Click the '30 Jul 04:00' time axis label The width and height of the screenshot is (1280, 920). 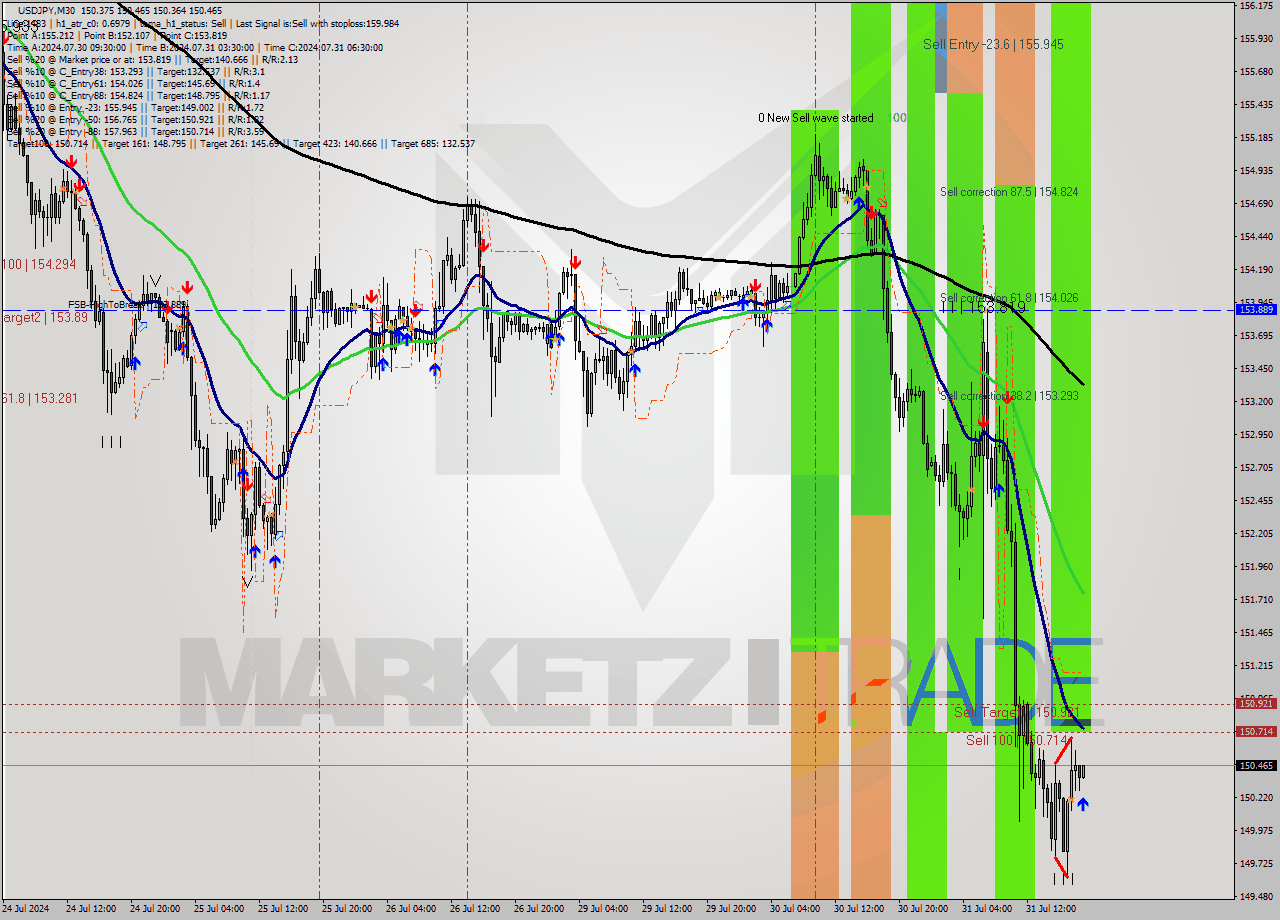pyautogui.click(x=795, y=909)
